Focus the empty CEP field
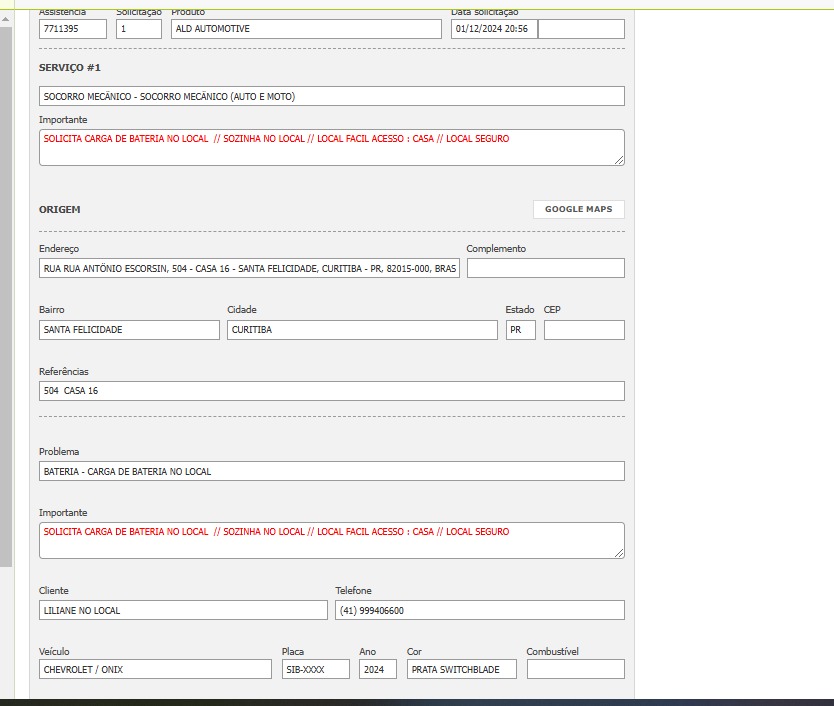 click(x=584, y=330)
